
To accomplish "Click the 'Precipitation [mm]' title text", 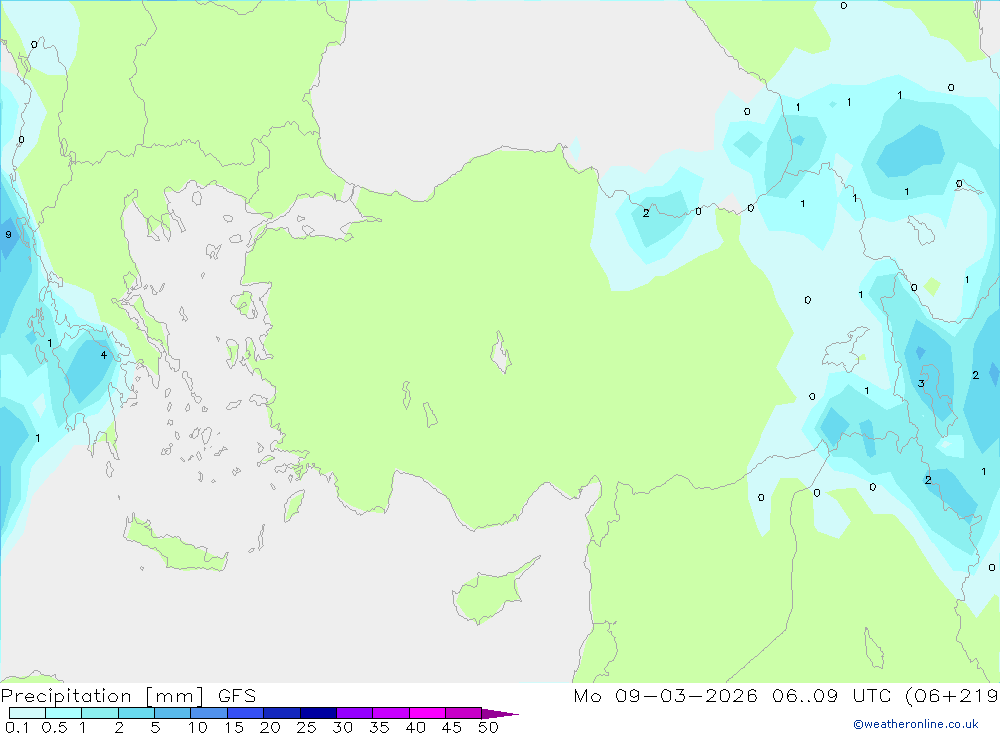I will pyautogui.click(x=103, y=695).
